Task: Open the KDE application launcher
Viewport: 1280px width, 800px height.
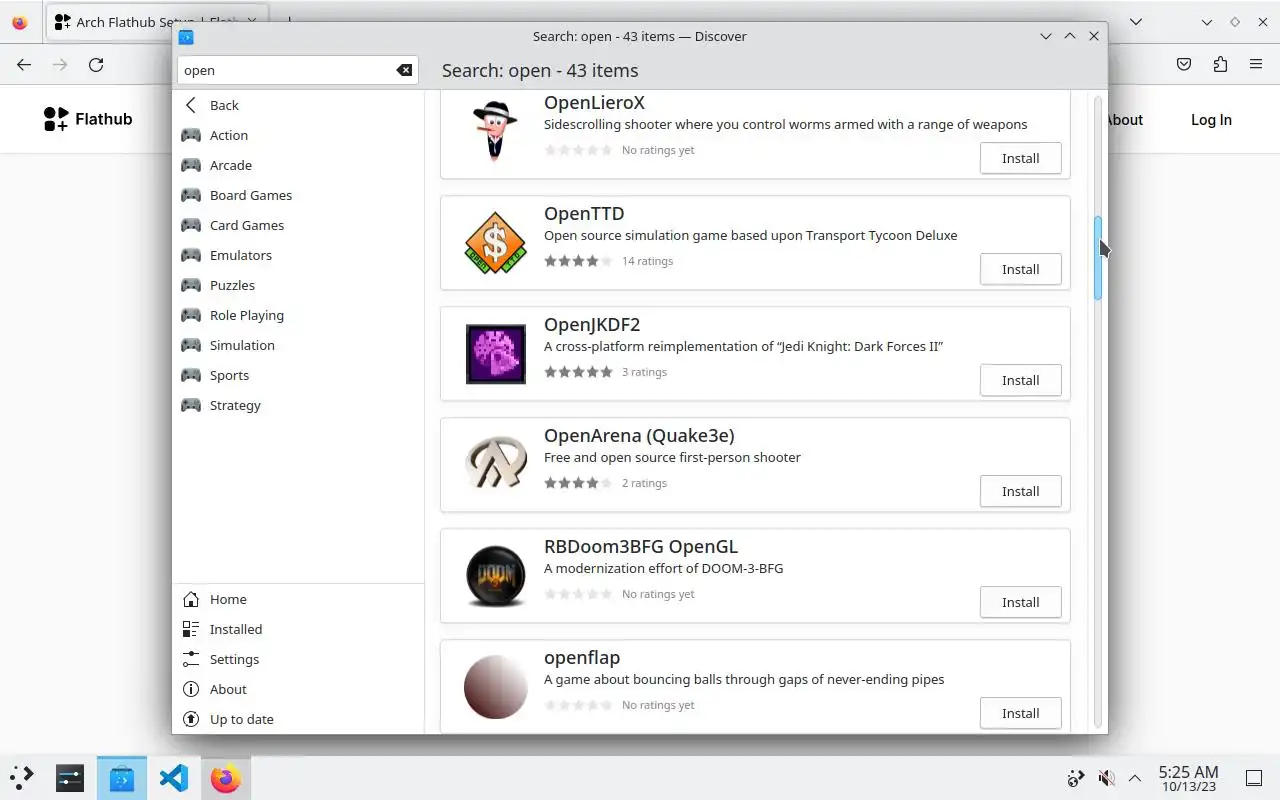Action: [22, 778]
